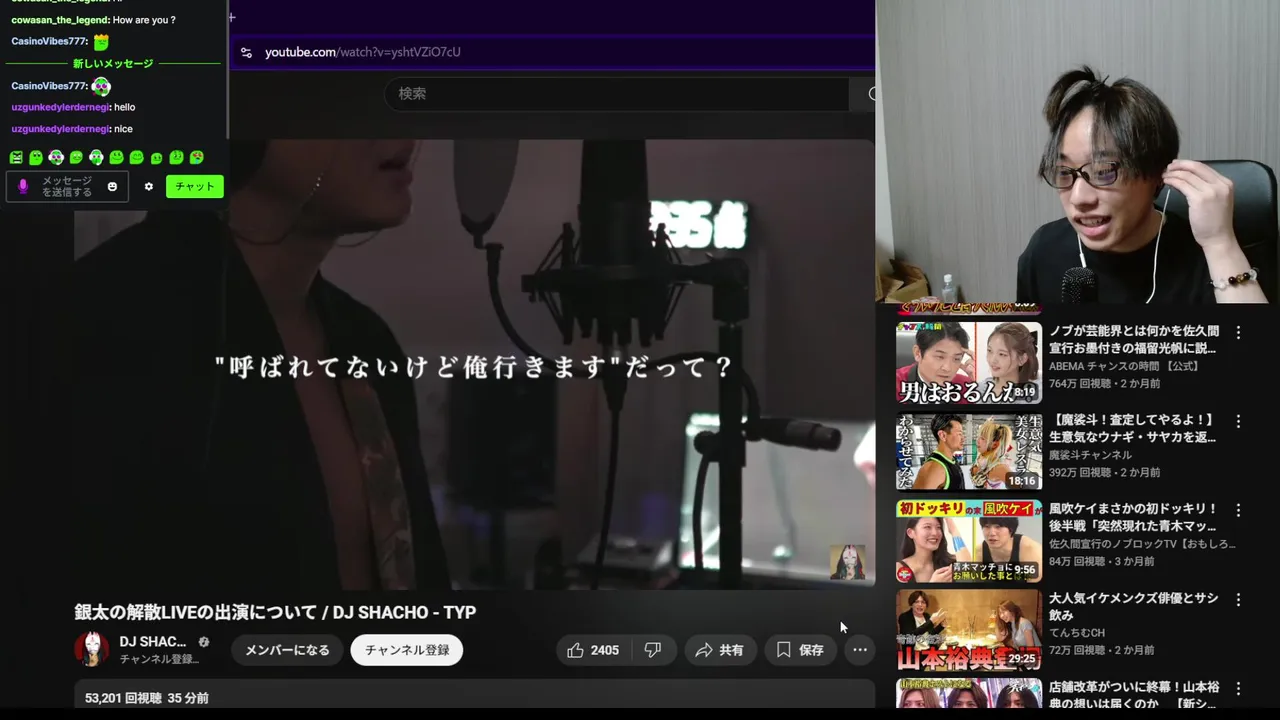Click channel name てんちむCH
The width and height of the screenshot is (1280, 720).
click(1076, 633)
